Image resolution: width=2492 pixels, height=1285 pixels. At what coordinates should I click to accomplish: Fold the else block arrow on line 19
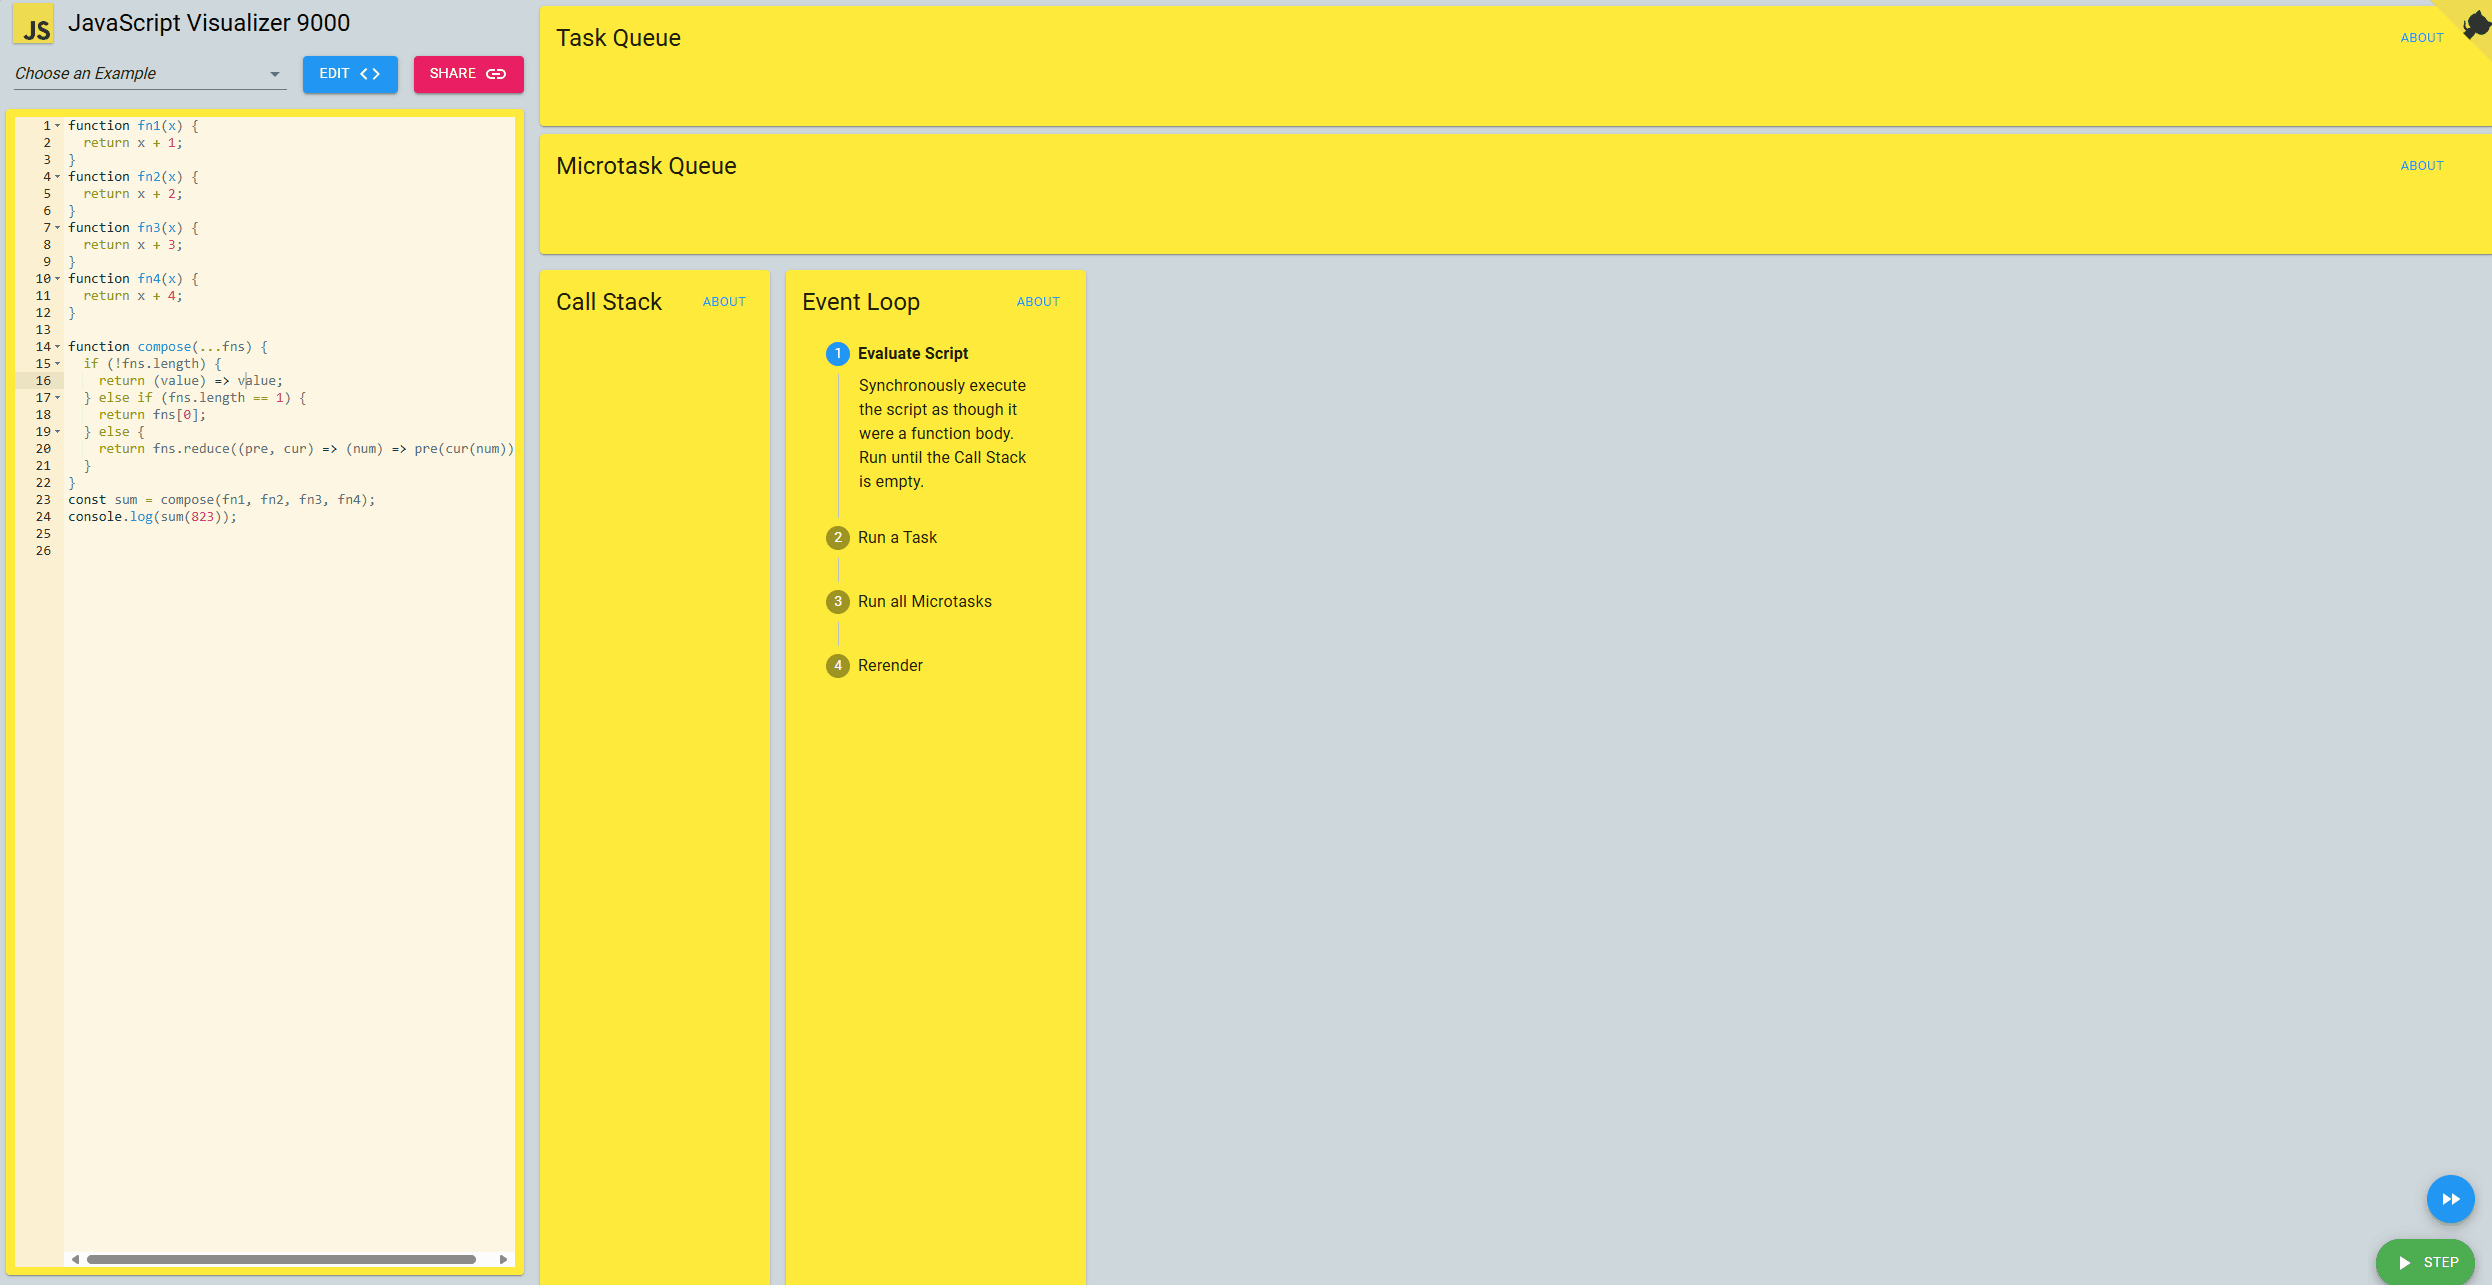point(58,432)
